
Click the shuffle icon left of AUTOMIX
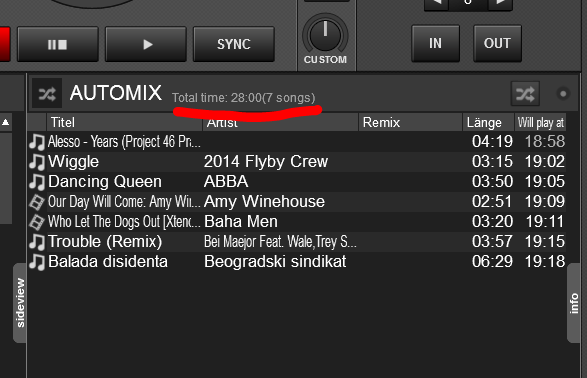[47, 94]
